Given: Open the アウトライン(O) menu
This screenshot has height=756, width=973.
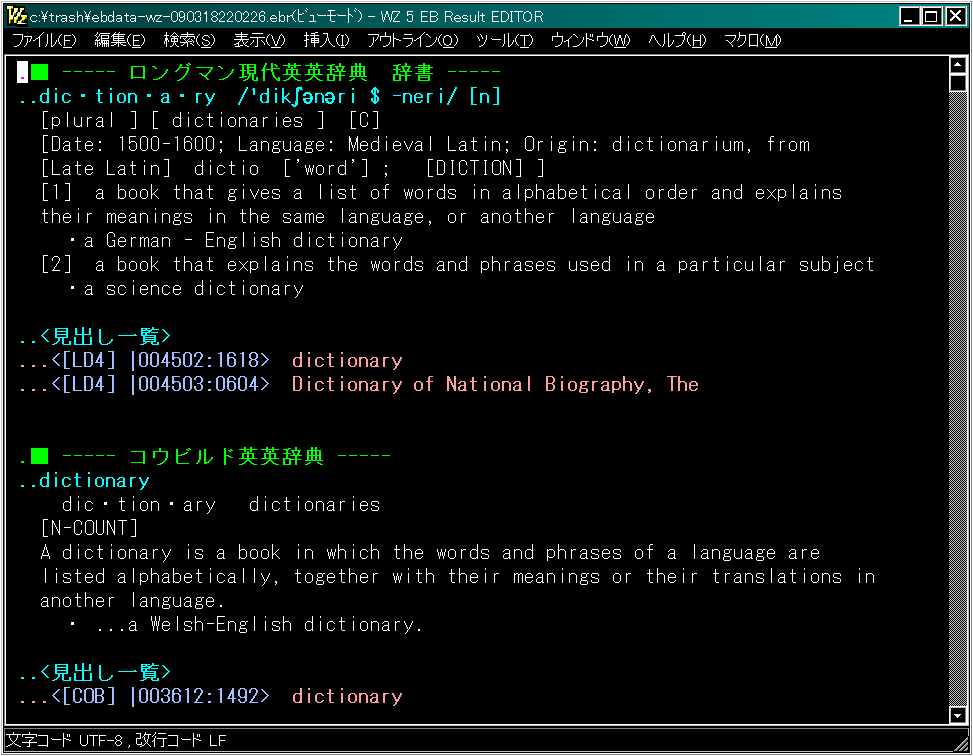Looking at the screenshot, I should [x=413, y=40].
